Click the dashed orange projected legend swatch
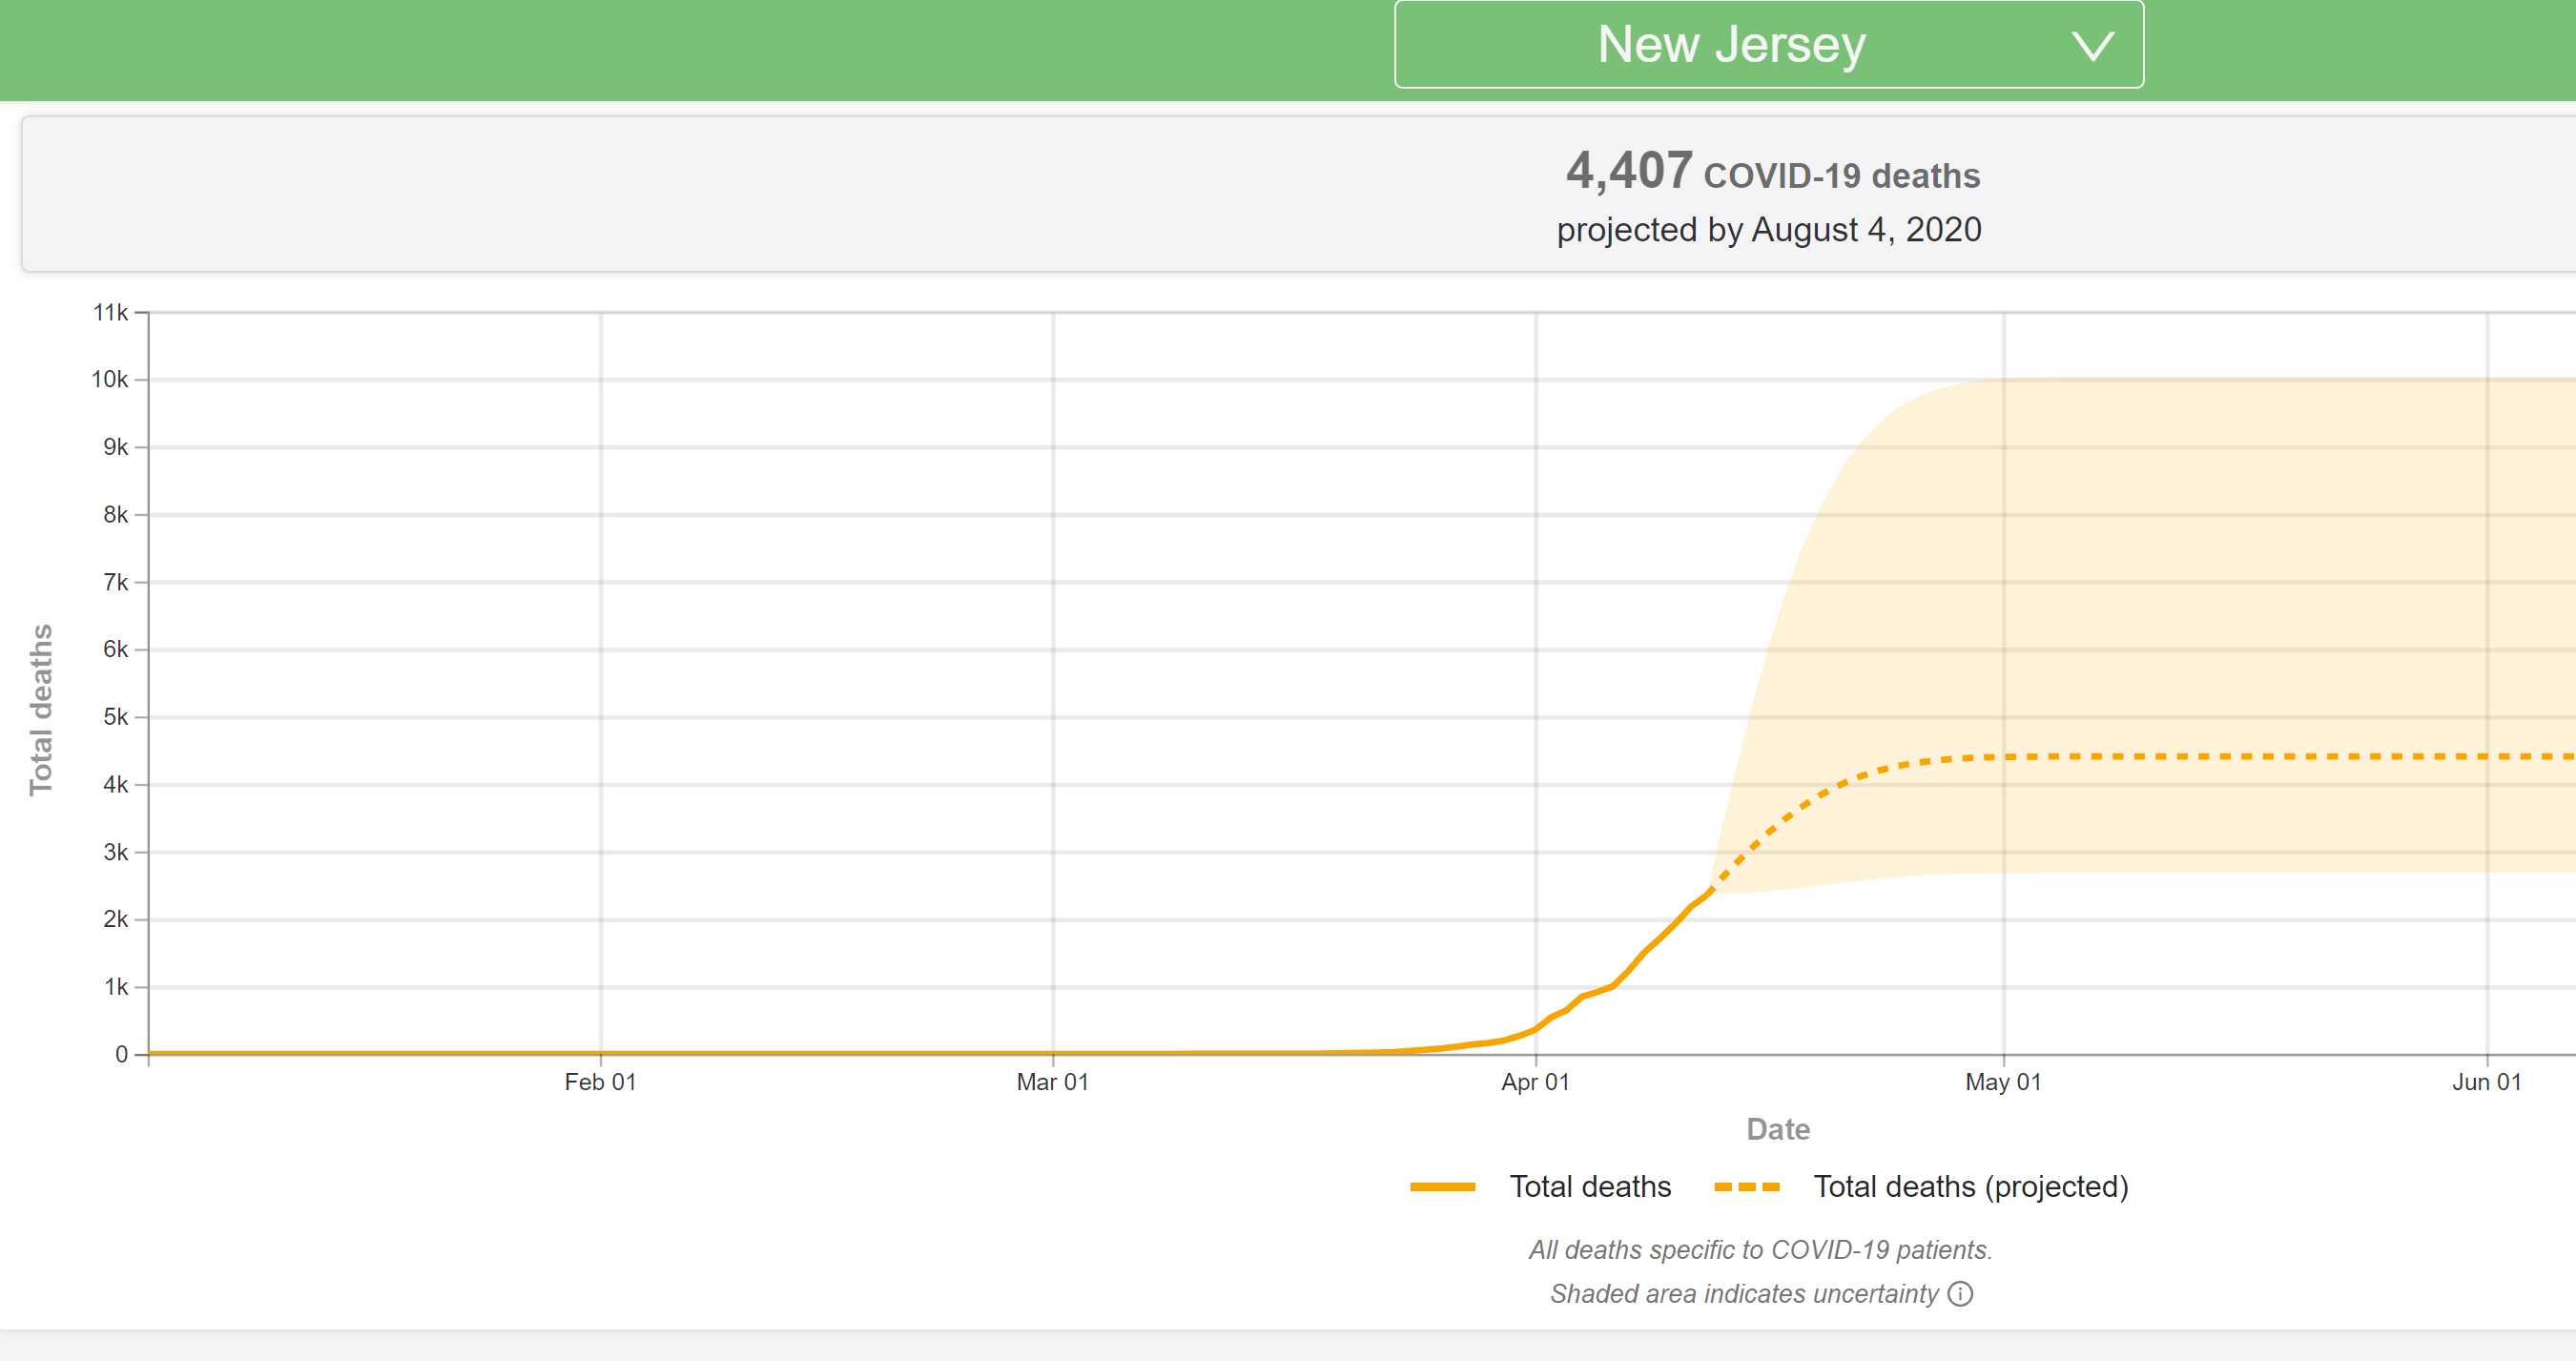Viewport: 2576px width, 1361px height. [x=1747, y=1187]
